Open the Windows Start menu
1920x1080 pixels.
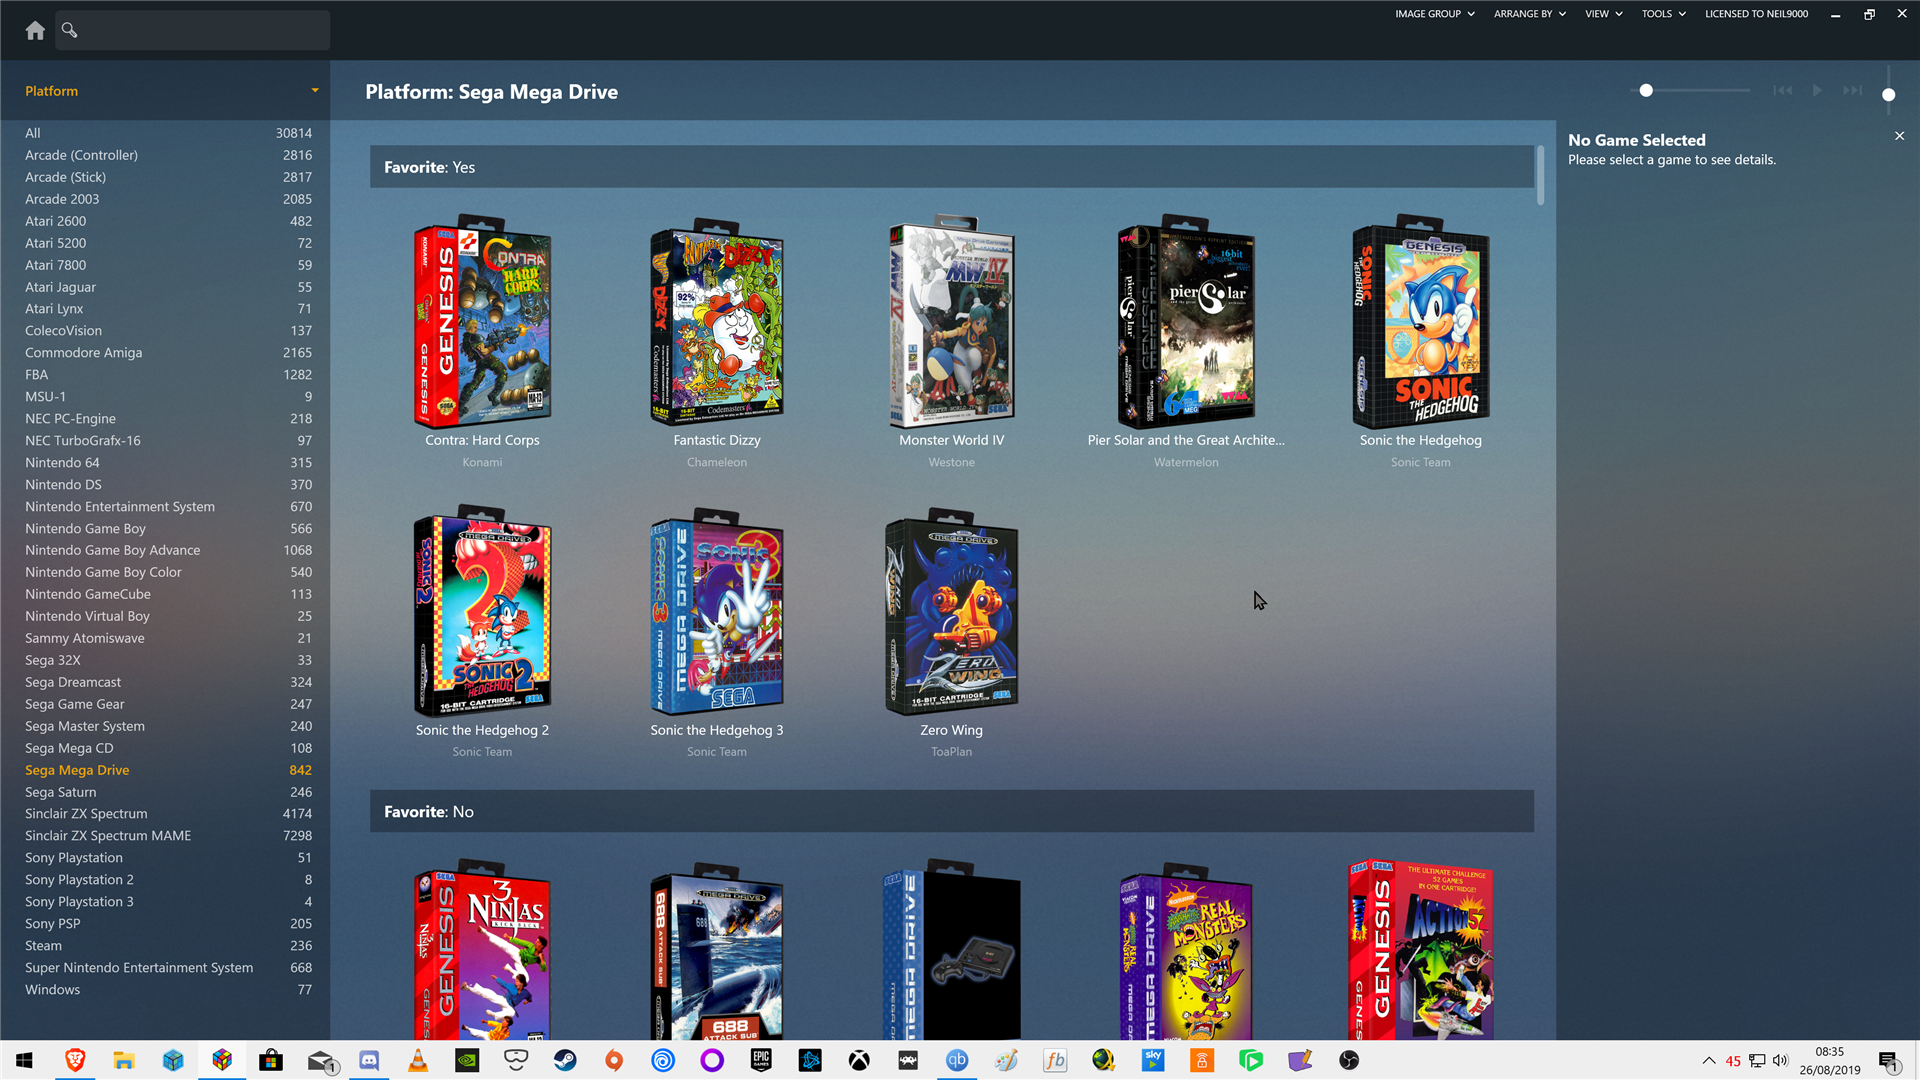coord(25,1060)
